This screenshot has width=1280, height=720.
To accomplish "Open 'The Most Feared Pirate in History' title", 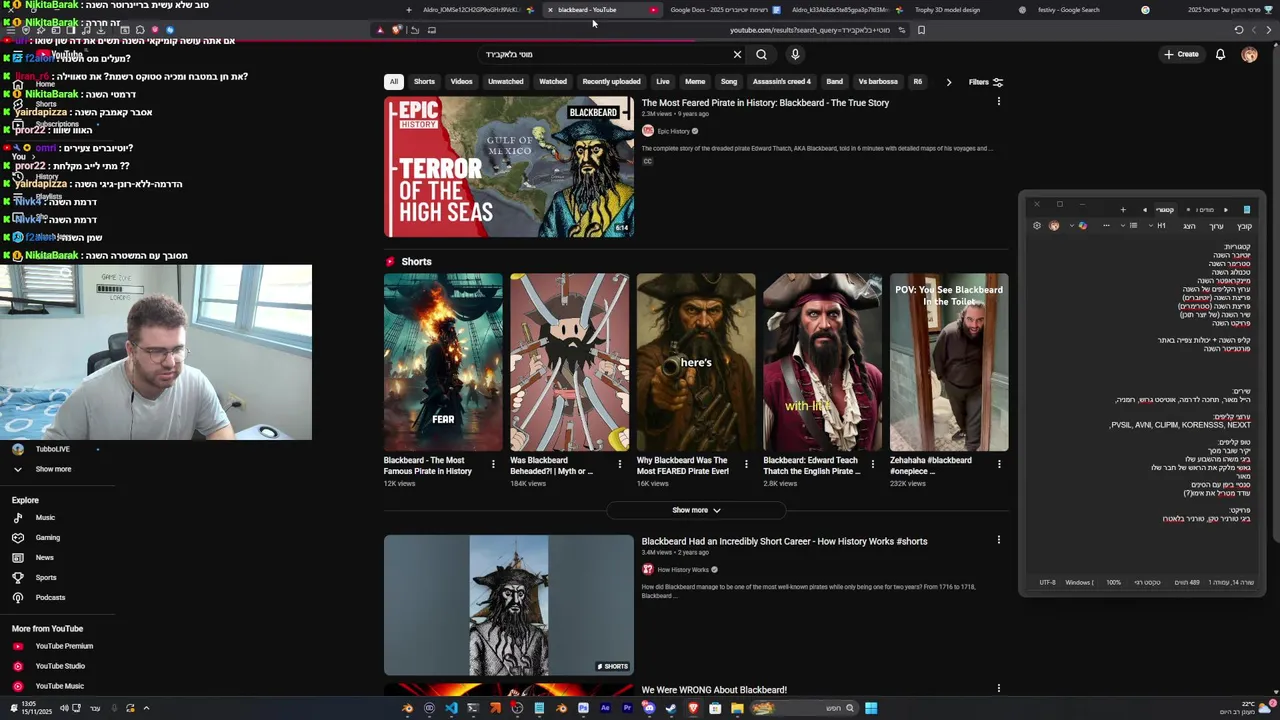I will [765, 103].
